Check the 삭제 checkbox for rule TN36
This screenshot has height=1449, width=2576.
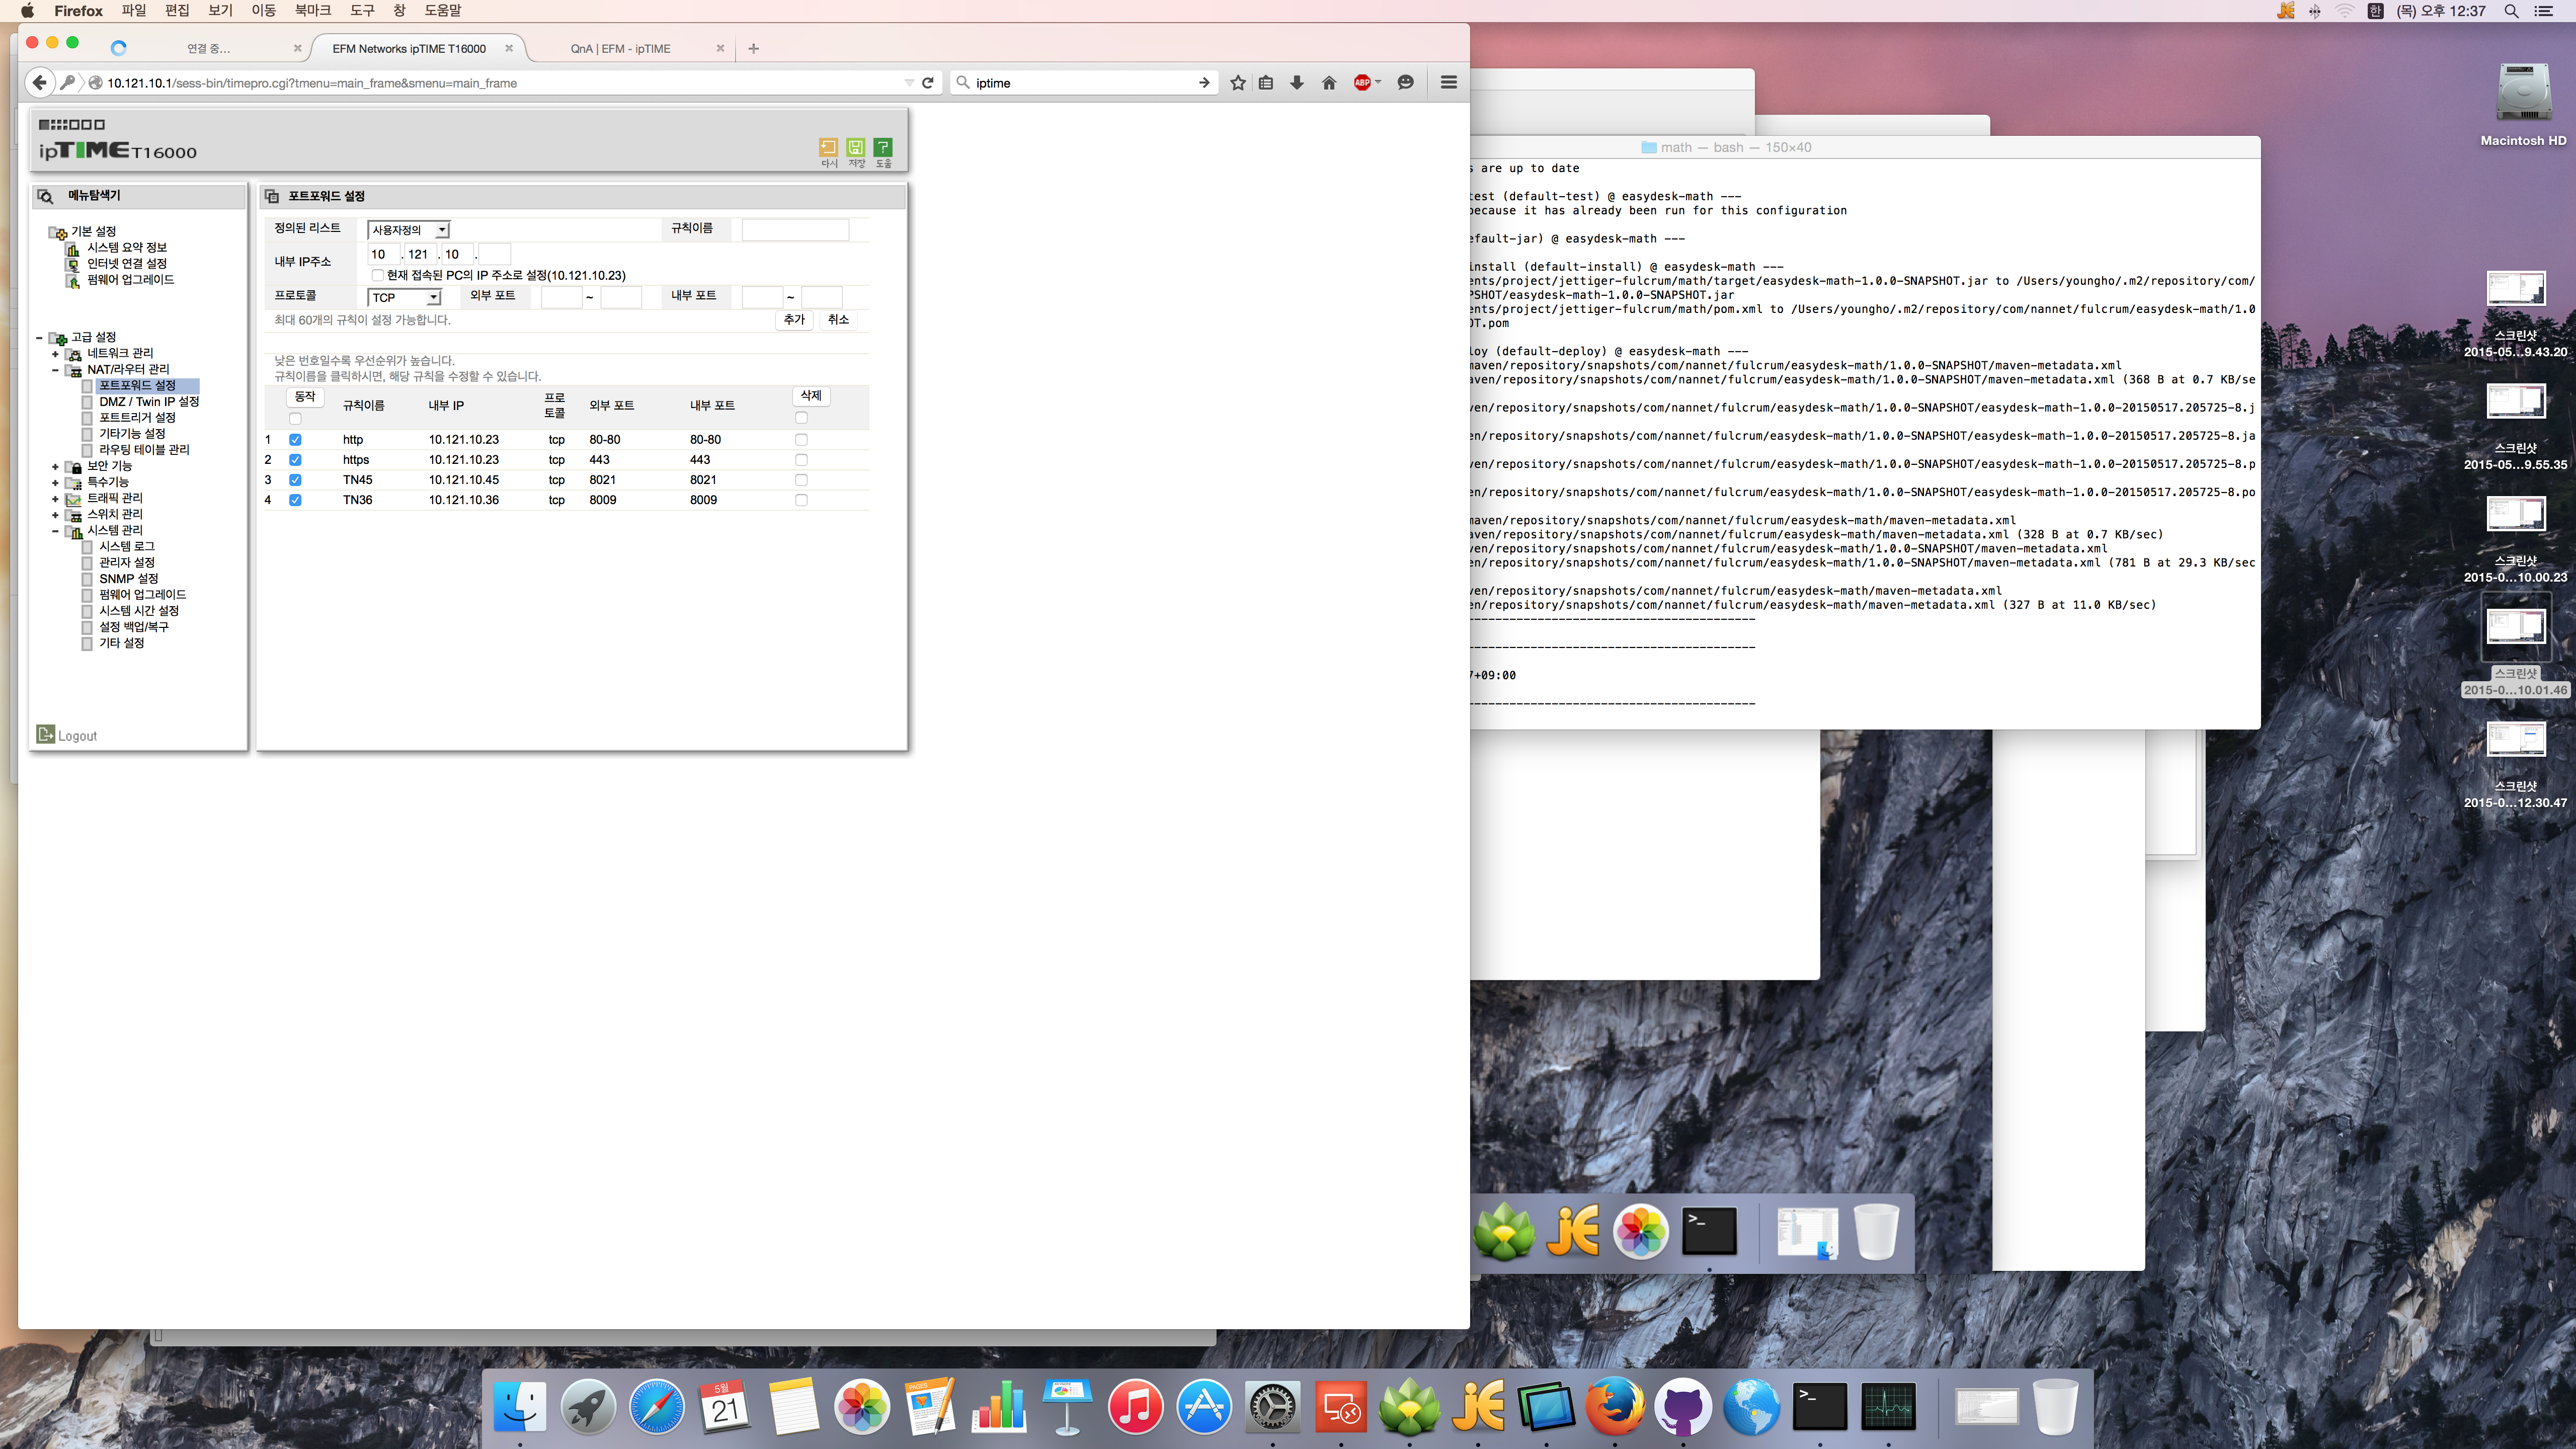[x=801, y=500]
